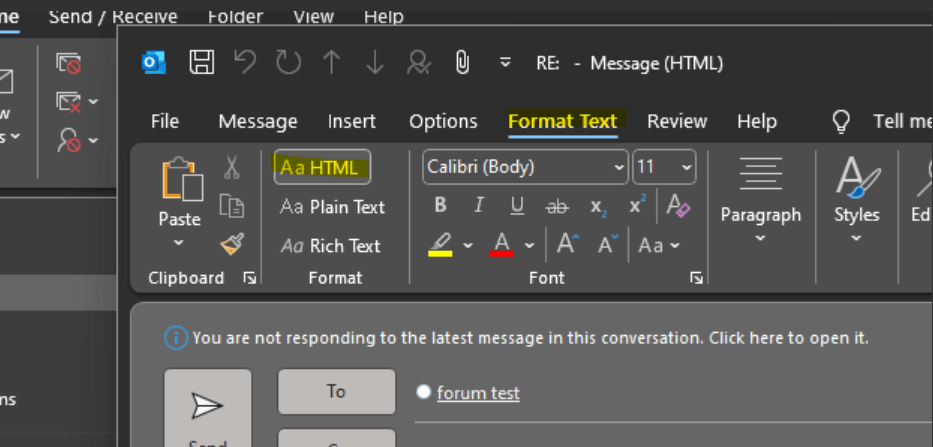Image resolution: width=933 pixels, height=447 pixels.
Task: Toggle Superscript formatting
Action: 638,204
